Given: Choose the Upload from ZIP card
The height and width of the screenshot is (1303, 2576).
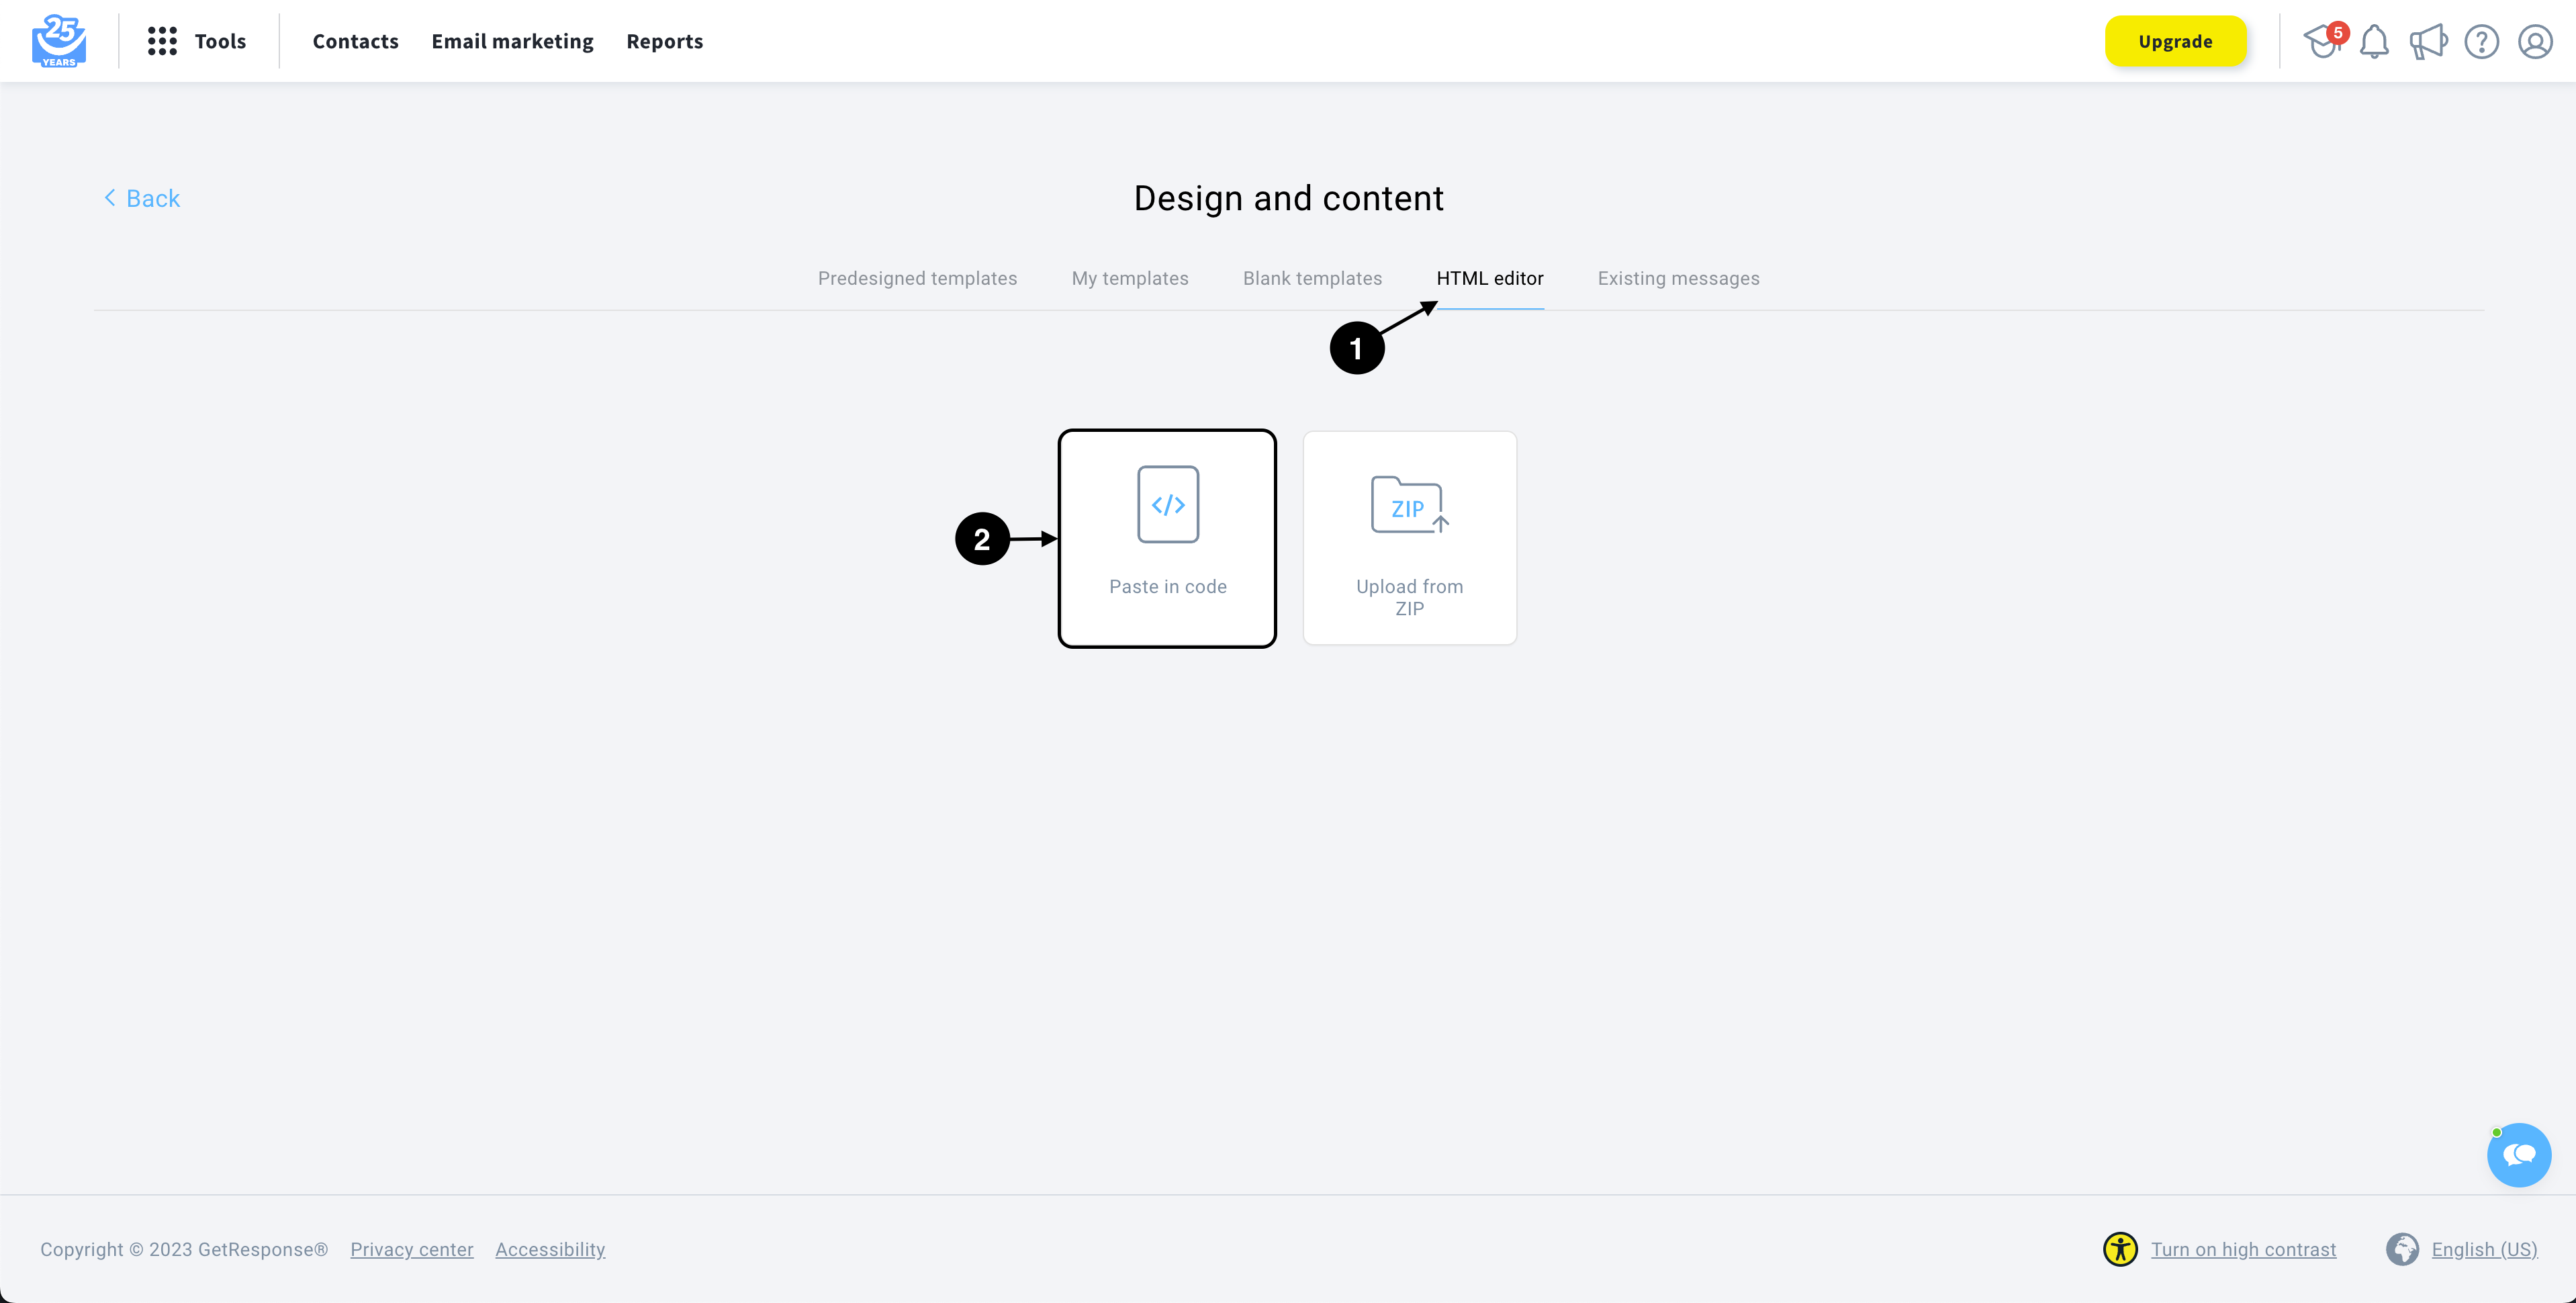Looking at the screenshot, I should [1409, 538].
